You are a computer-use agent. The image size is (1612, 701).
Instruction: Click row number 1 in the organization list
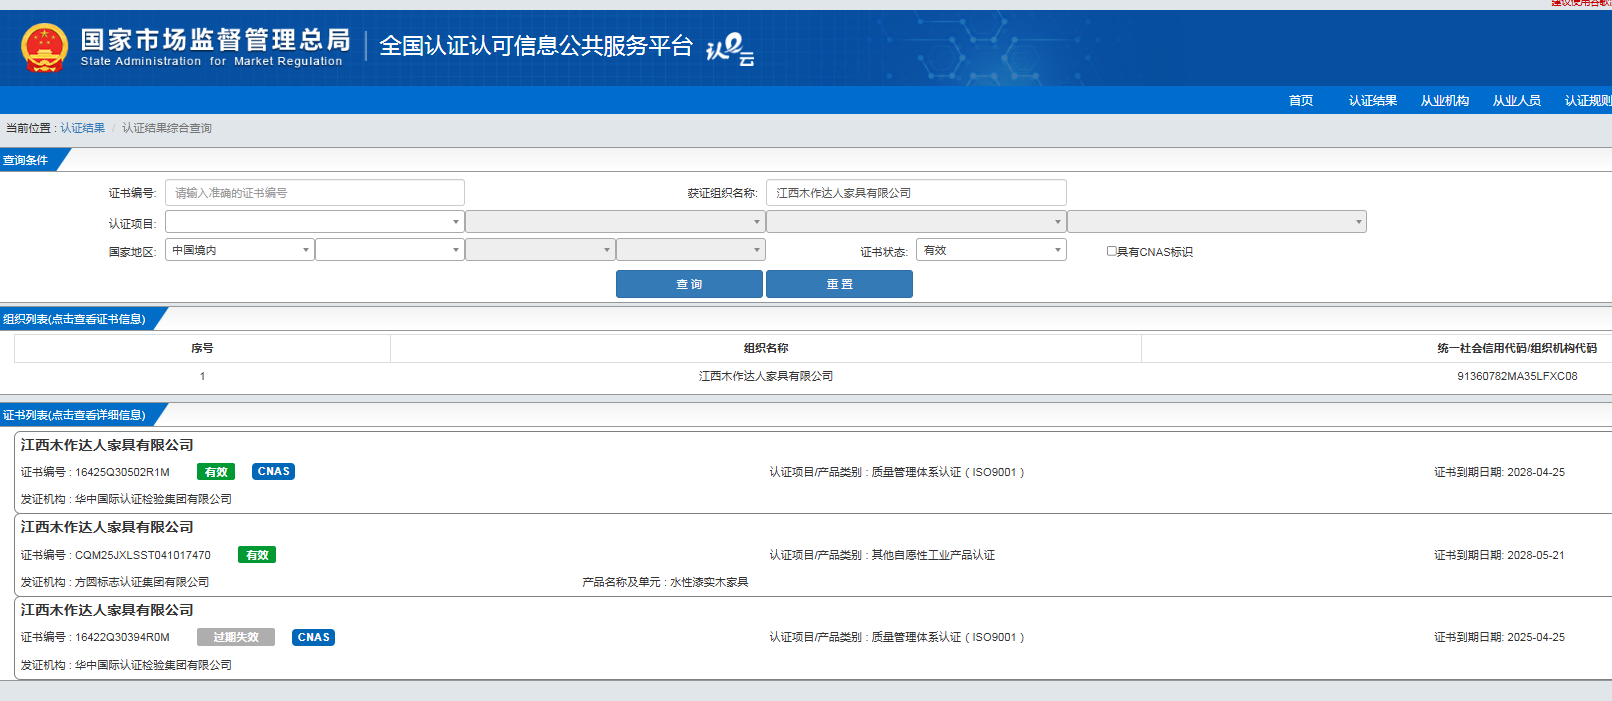202,376
